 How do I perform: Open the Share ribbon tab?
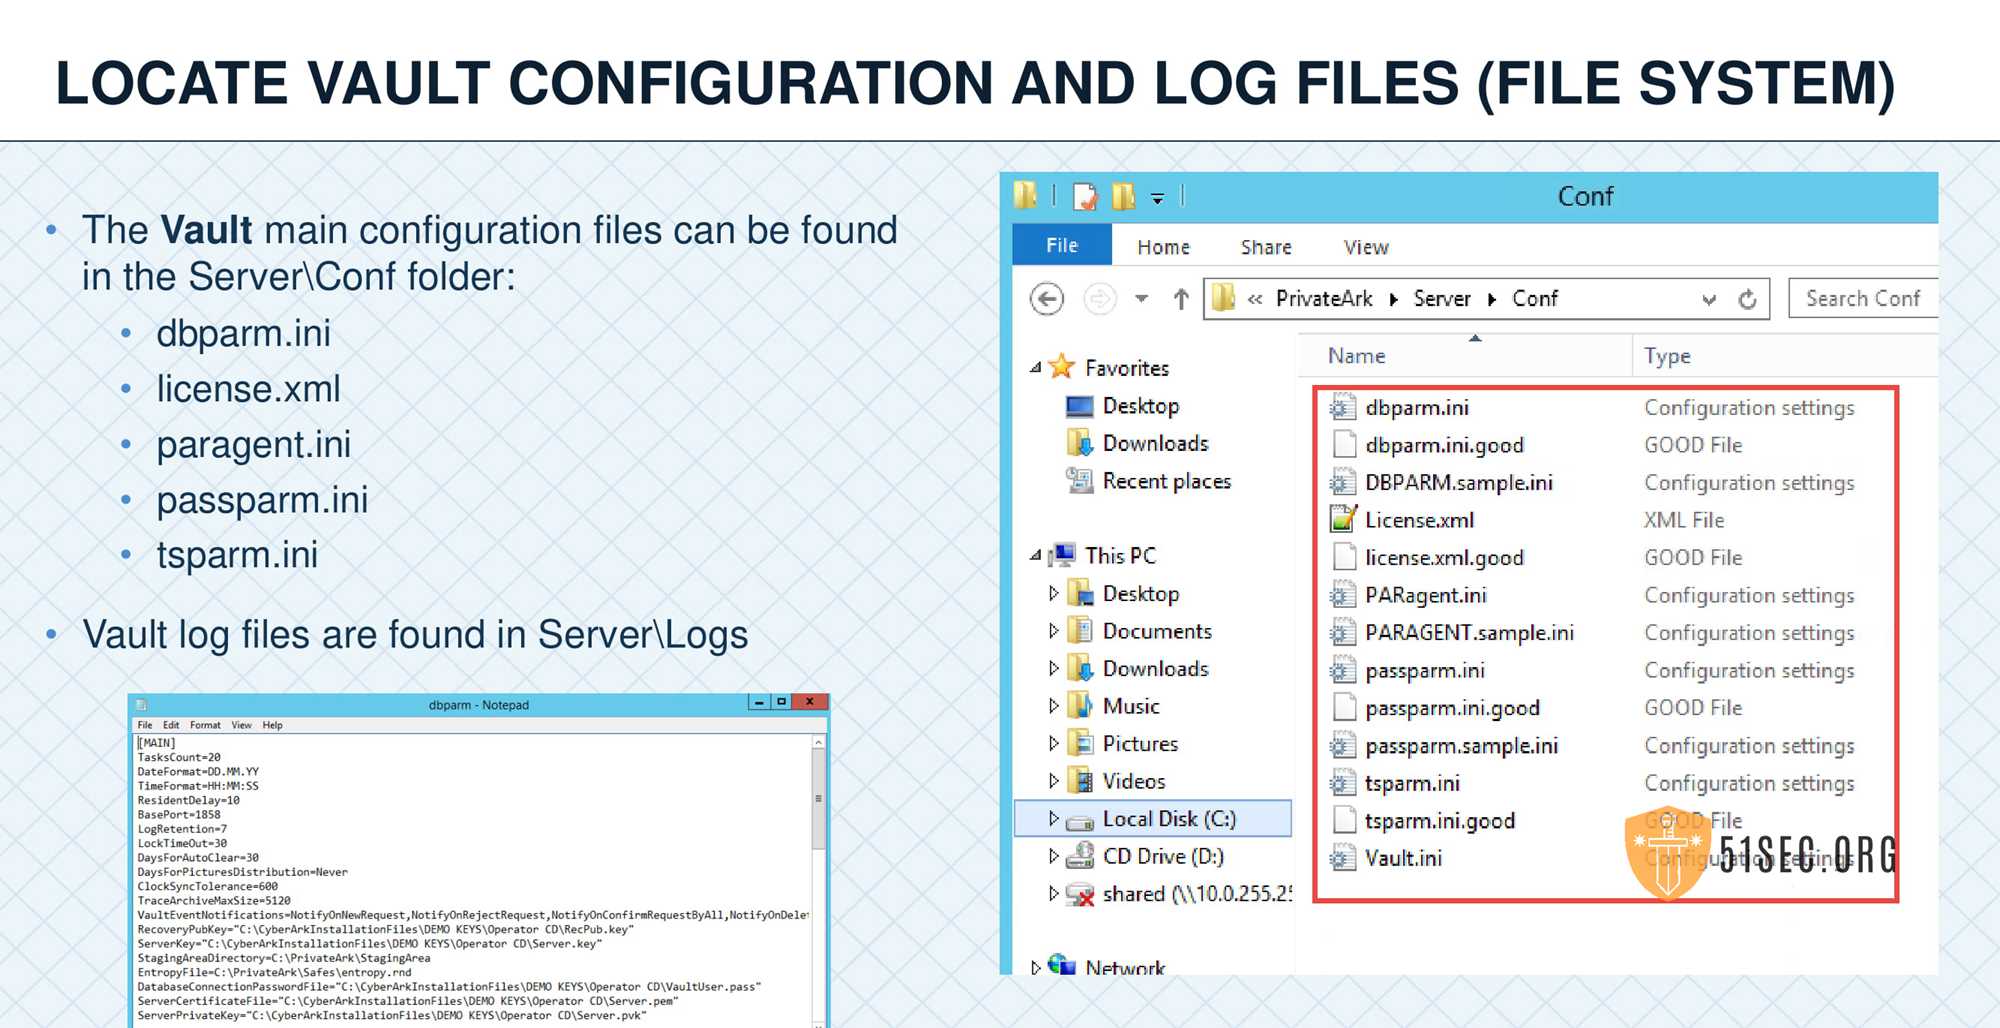tap(1266, 247)
